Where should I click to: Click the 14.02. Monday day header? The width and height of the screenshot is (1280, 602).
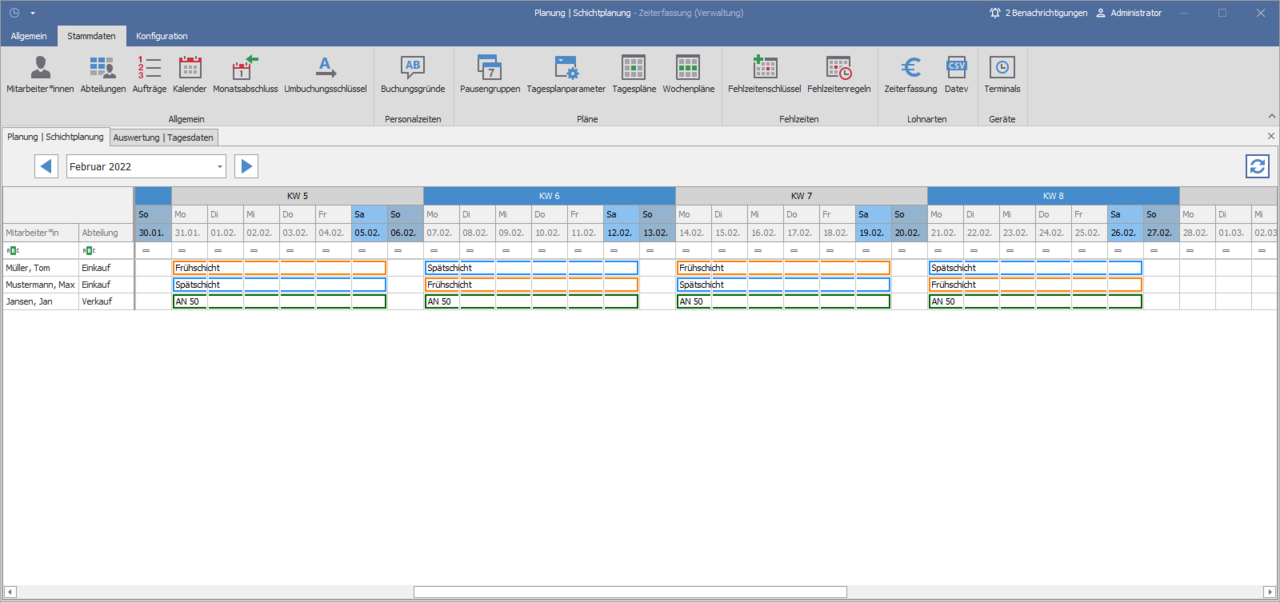tap(693, 232)
